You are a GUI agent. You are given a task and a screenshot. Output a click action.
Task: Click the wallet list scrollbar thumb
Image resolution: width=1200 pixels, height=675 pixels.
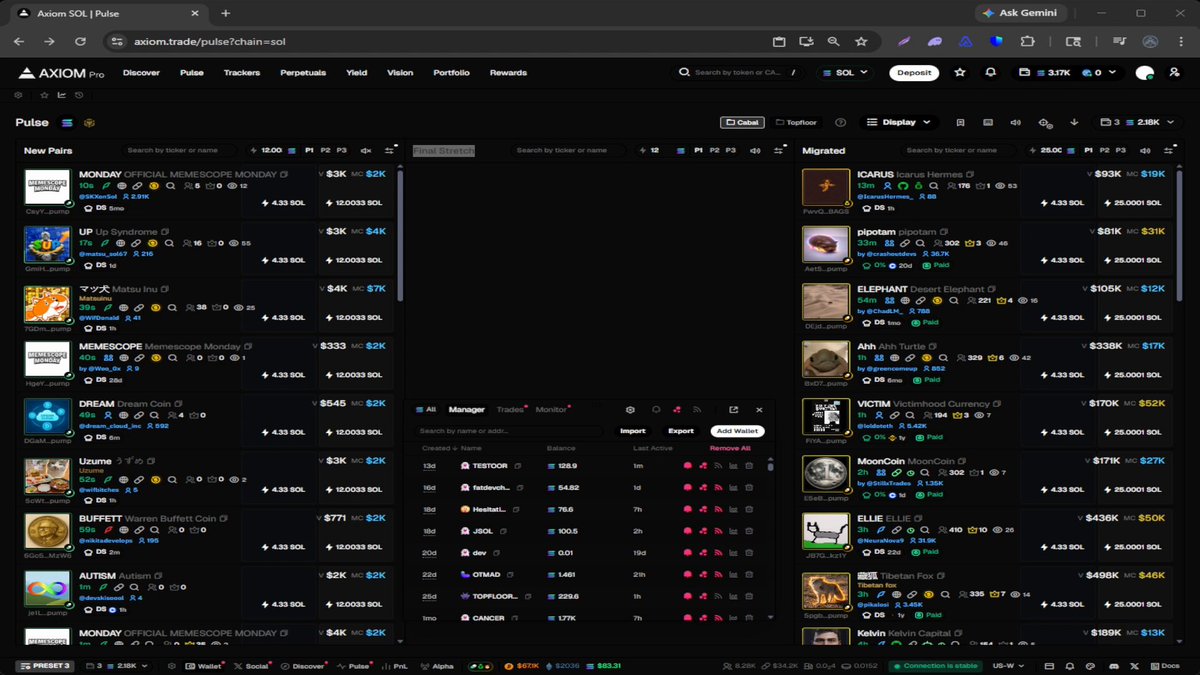[771, 465]
